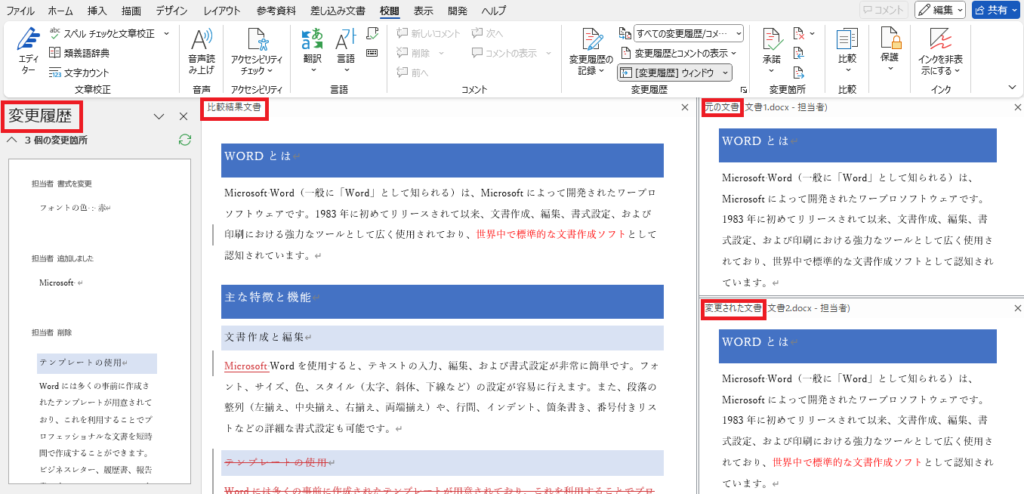Click 次へ in the コメント group
Image resolution: width=1024 pixels, height=494 pixels.
pyautogui.click(x=487, y=33)
